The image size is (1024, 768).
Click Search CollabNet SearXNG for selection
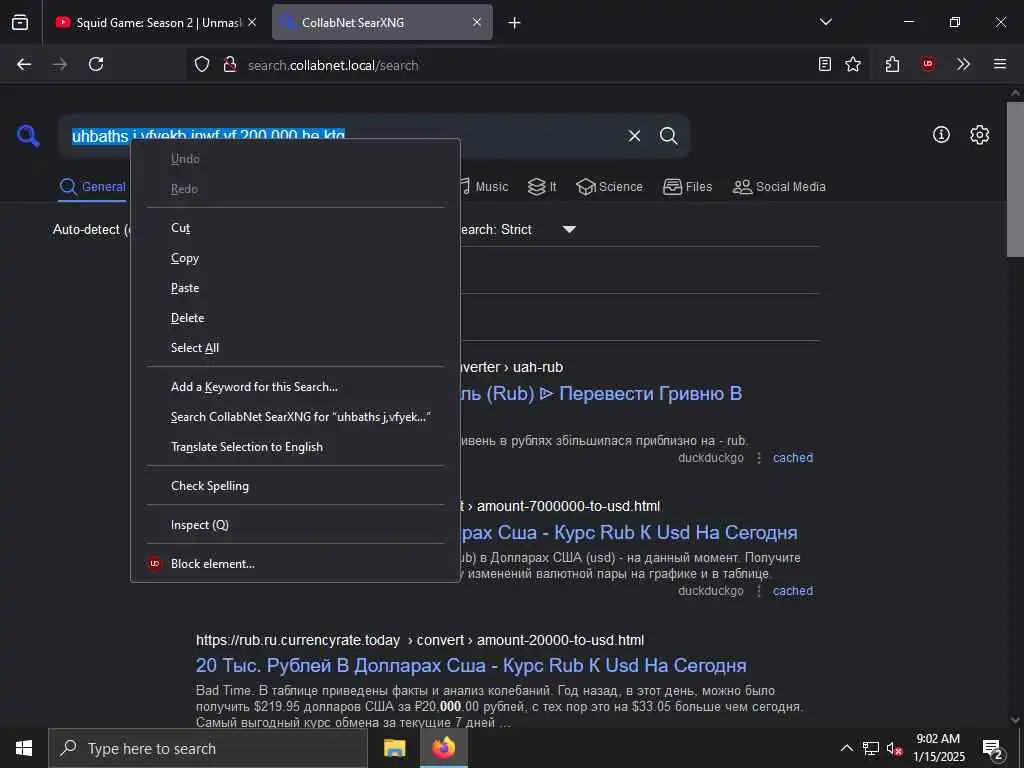tap(295, 417)
